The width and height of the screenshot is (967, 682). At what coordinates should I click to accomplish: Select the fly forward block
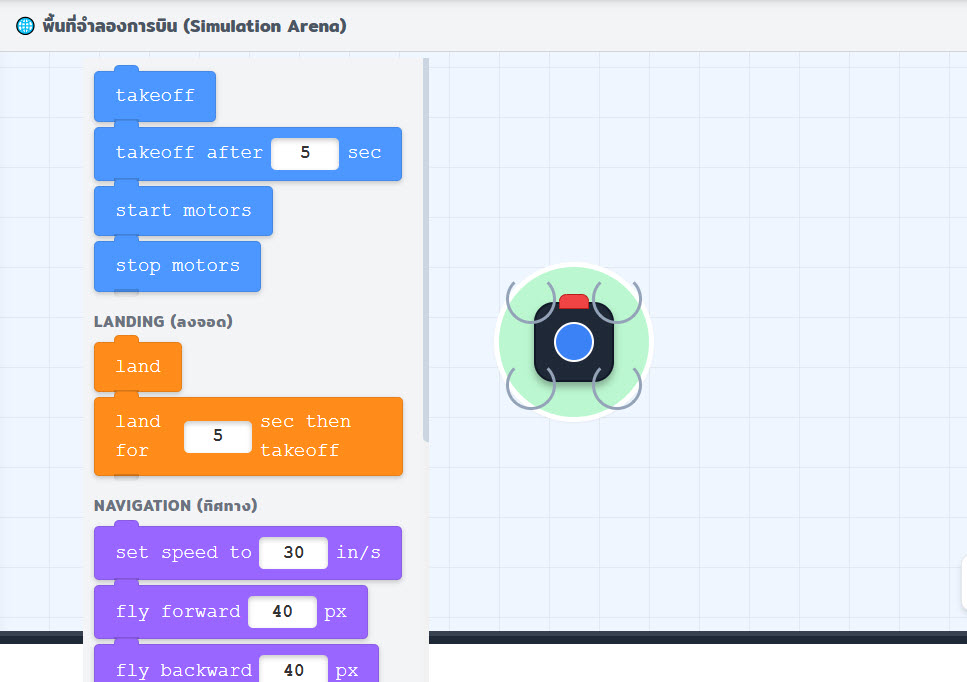[231, 612]
